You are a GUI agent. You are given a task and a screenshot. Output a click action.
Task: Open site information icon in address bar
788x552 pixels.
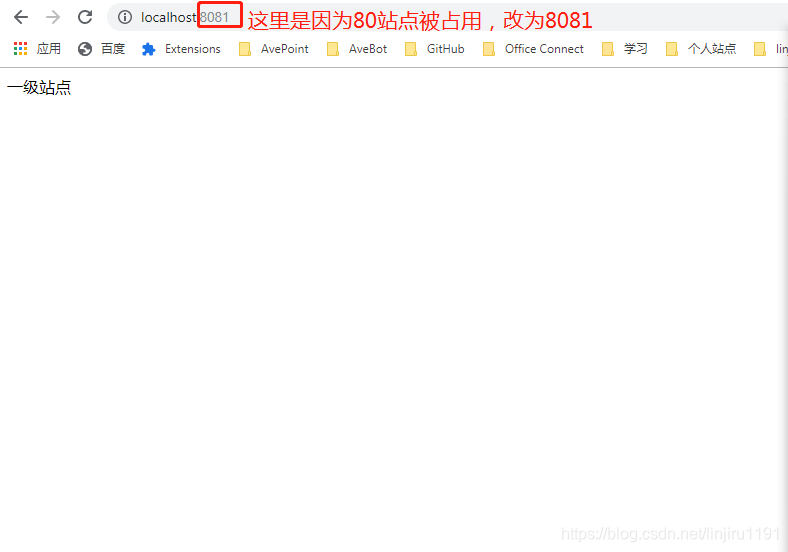point(125,17)
